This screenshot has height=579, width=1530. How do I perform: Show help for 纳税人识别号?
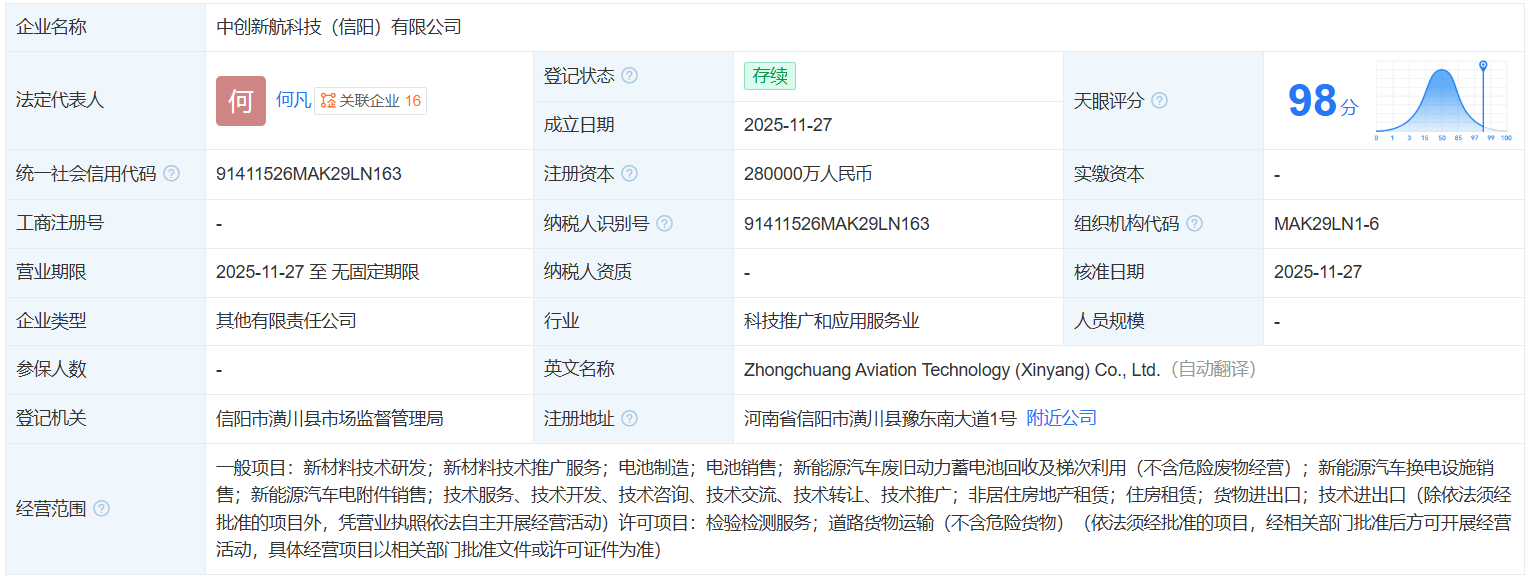[x=664, y=223]
